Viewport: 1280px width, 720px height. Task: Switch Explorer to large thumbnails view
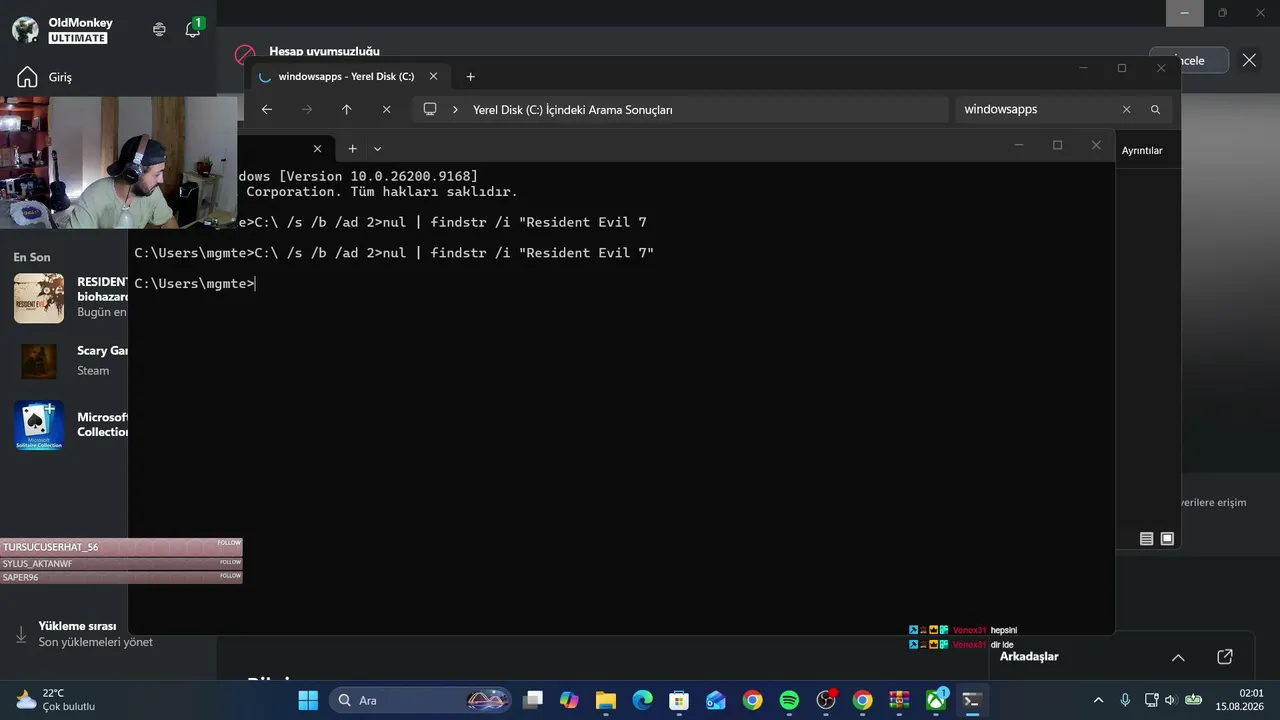point(1166,539)
